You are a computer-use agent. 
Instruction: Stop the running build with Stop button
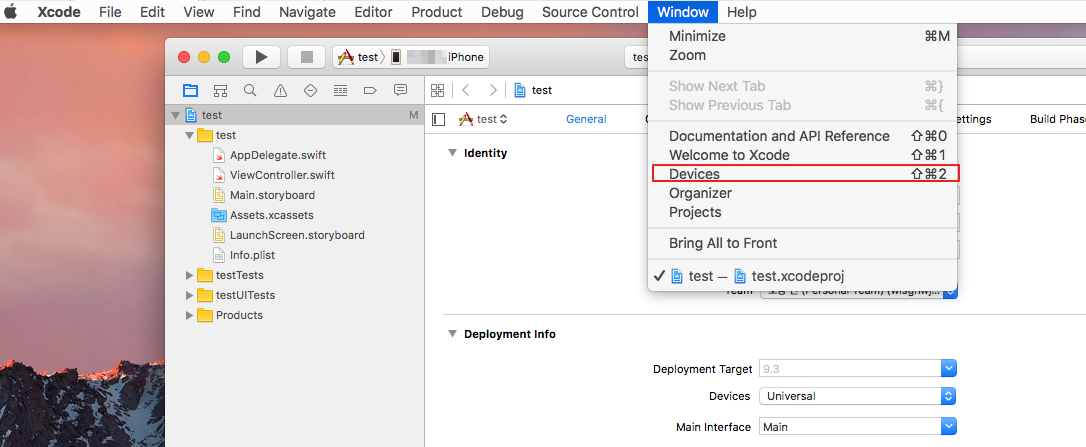coord(307,58)
